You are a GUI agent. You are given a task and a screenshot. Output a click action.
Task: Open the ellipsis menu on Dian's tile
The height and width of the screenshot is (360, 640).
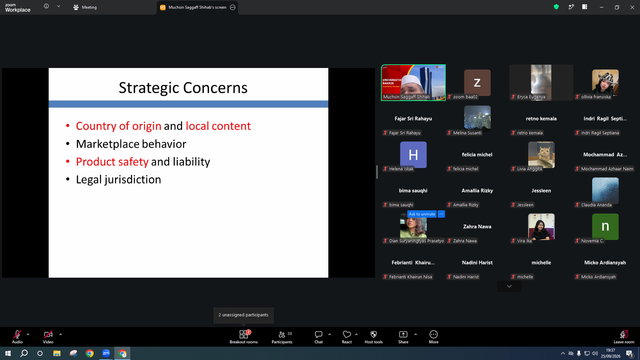[441, 214]
